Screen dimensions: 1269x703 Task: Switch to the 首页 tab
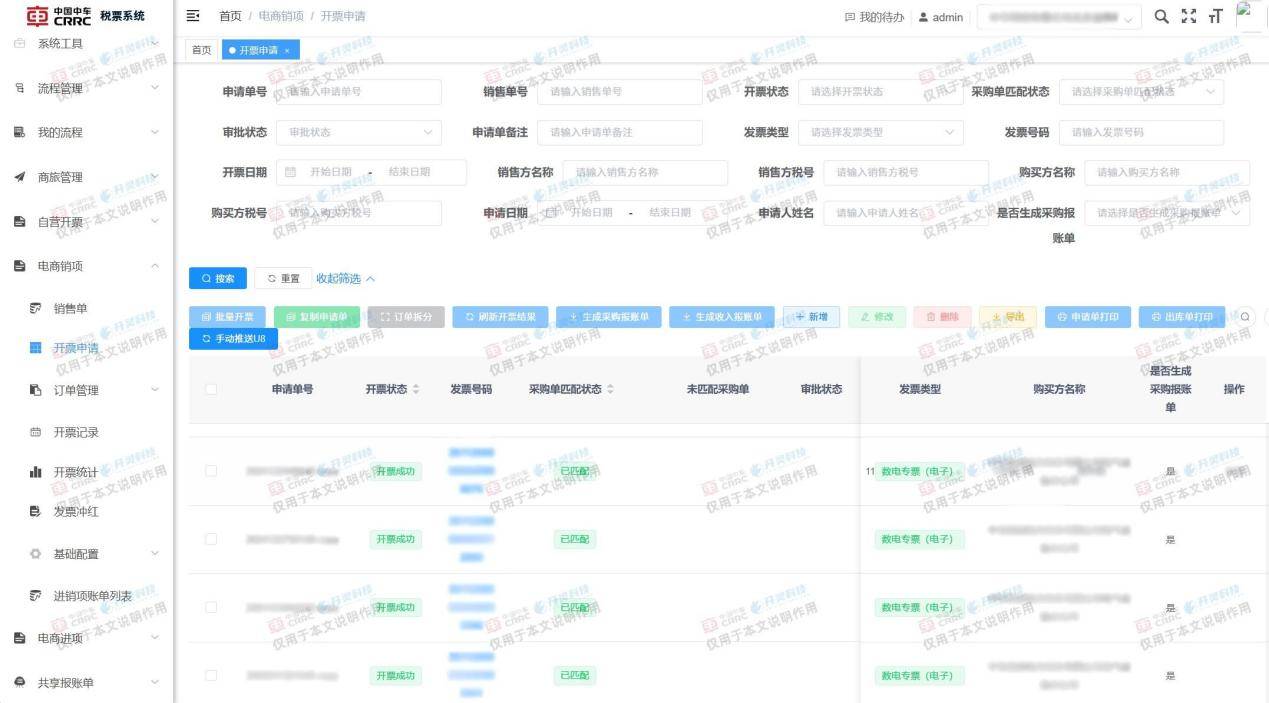pyautogui.click(x=201, y=51)
